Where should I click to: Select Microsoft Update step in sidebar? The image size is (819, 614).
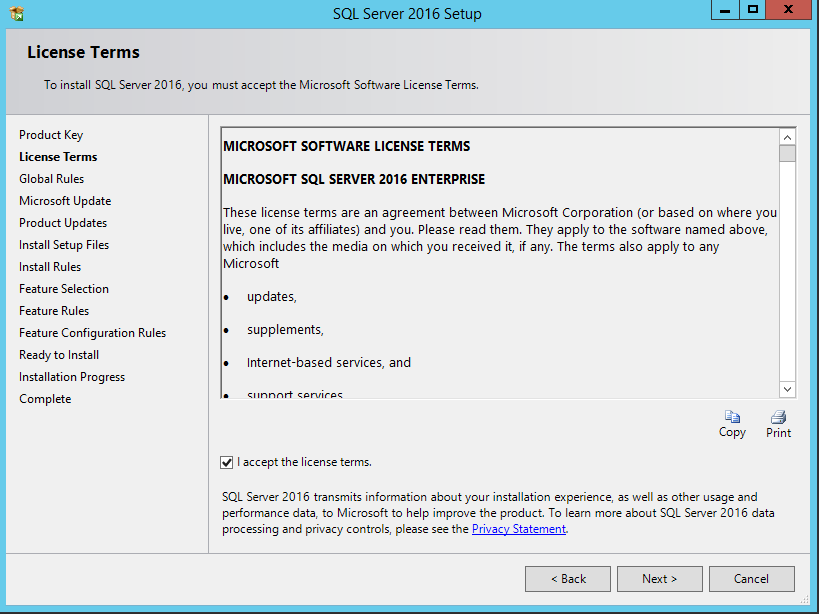click(x=65, y=200)
